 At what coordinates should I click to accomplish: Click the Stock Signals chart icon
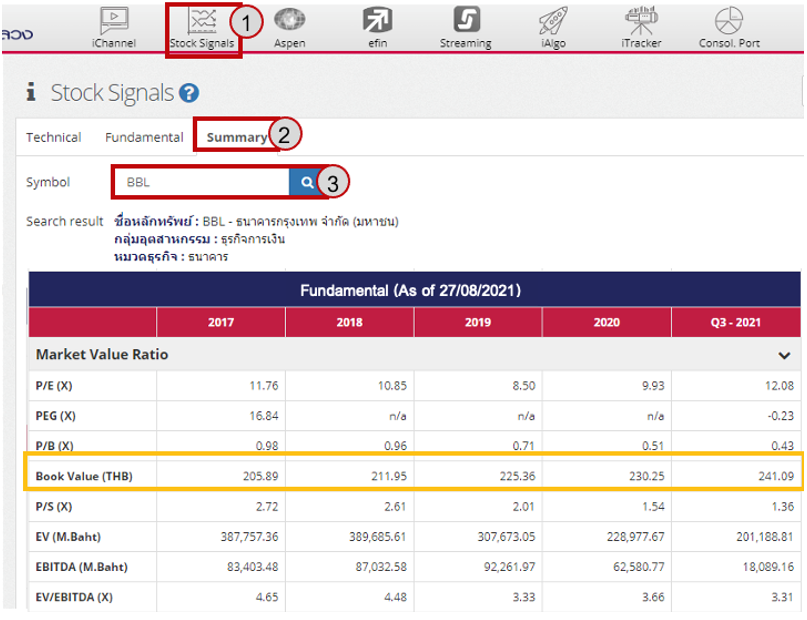203,21
